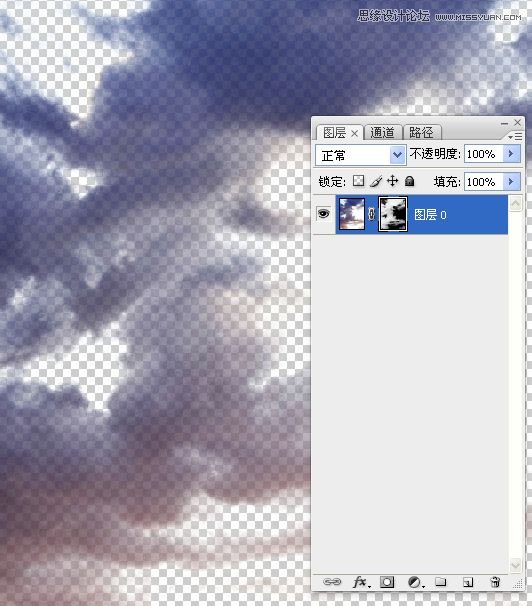The height and width of the screenshot is (606, 532).
Task: Create a new layer group folder
Action: pyautogui.click(x=440, y=581)
